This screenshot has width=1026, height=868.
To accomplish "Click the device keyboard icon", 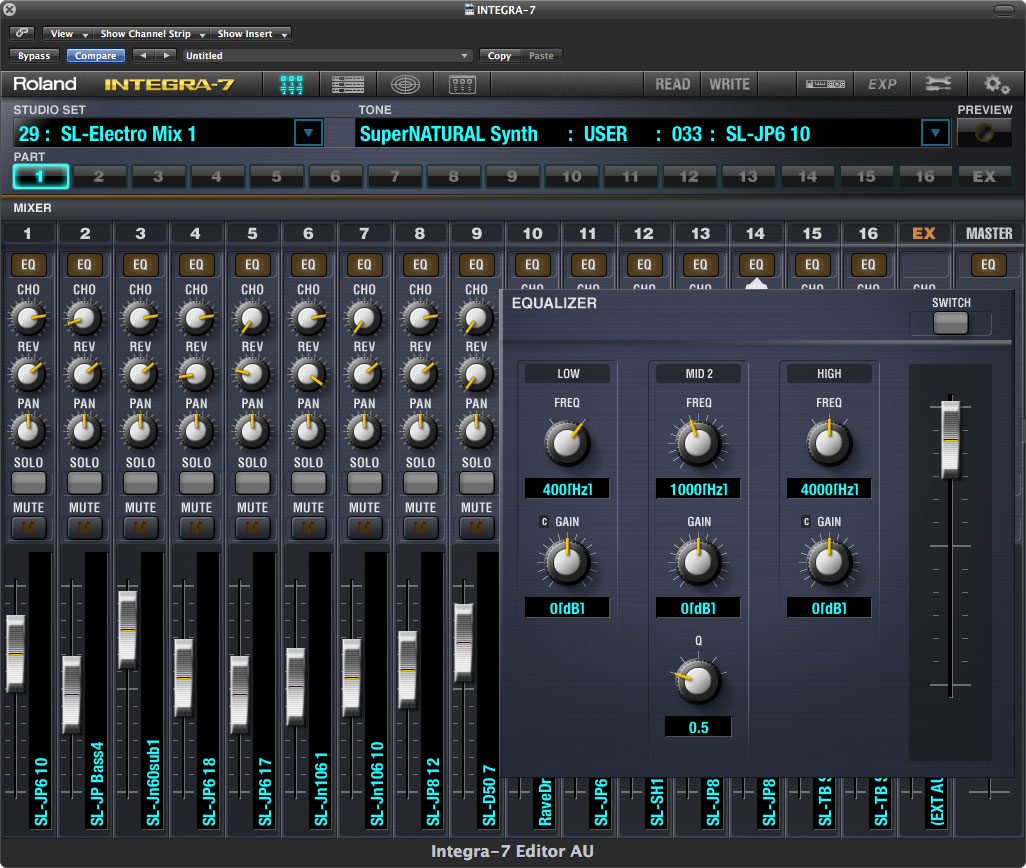I will (x=824, y=84).
